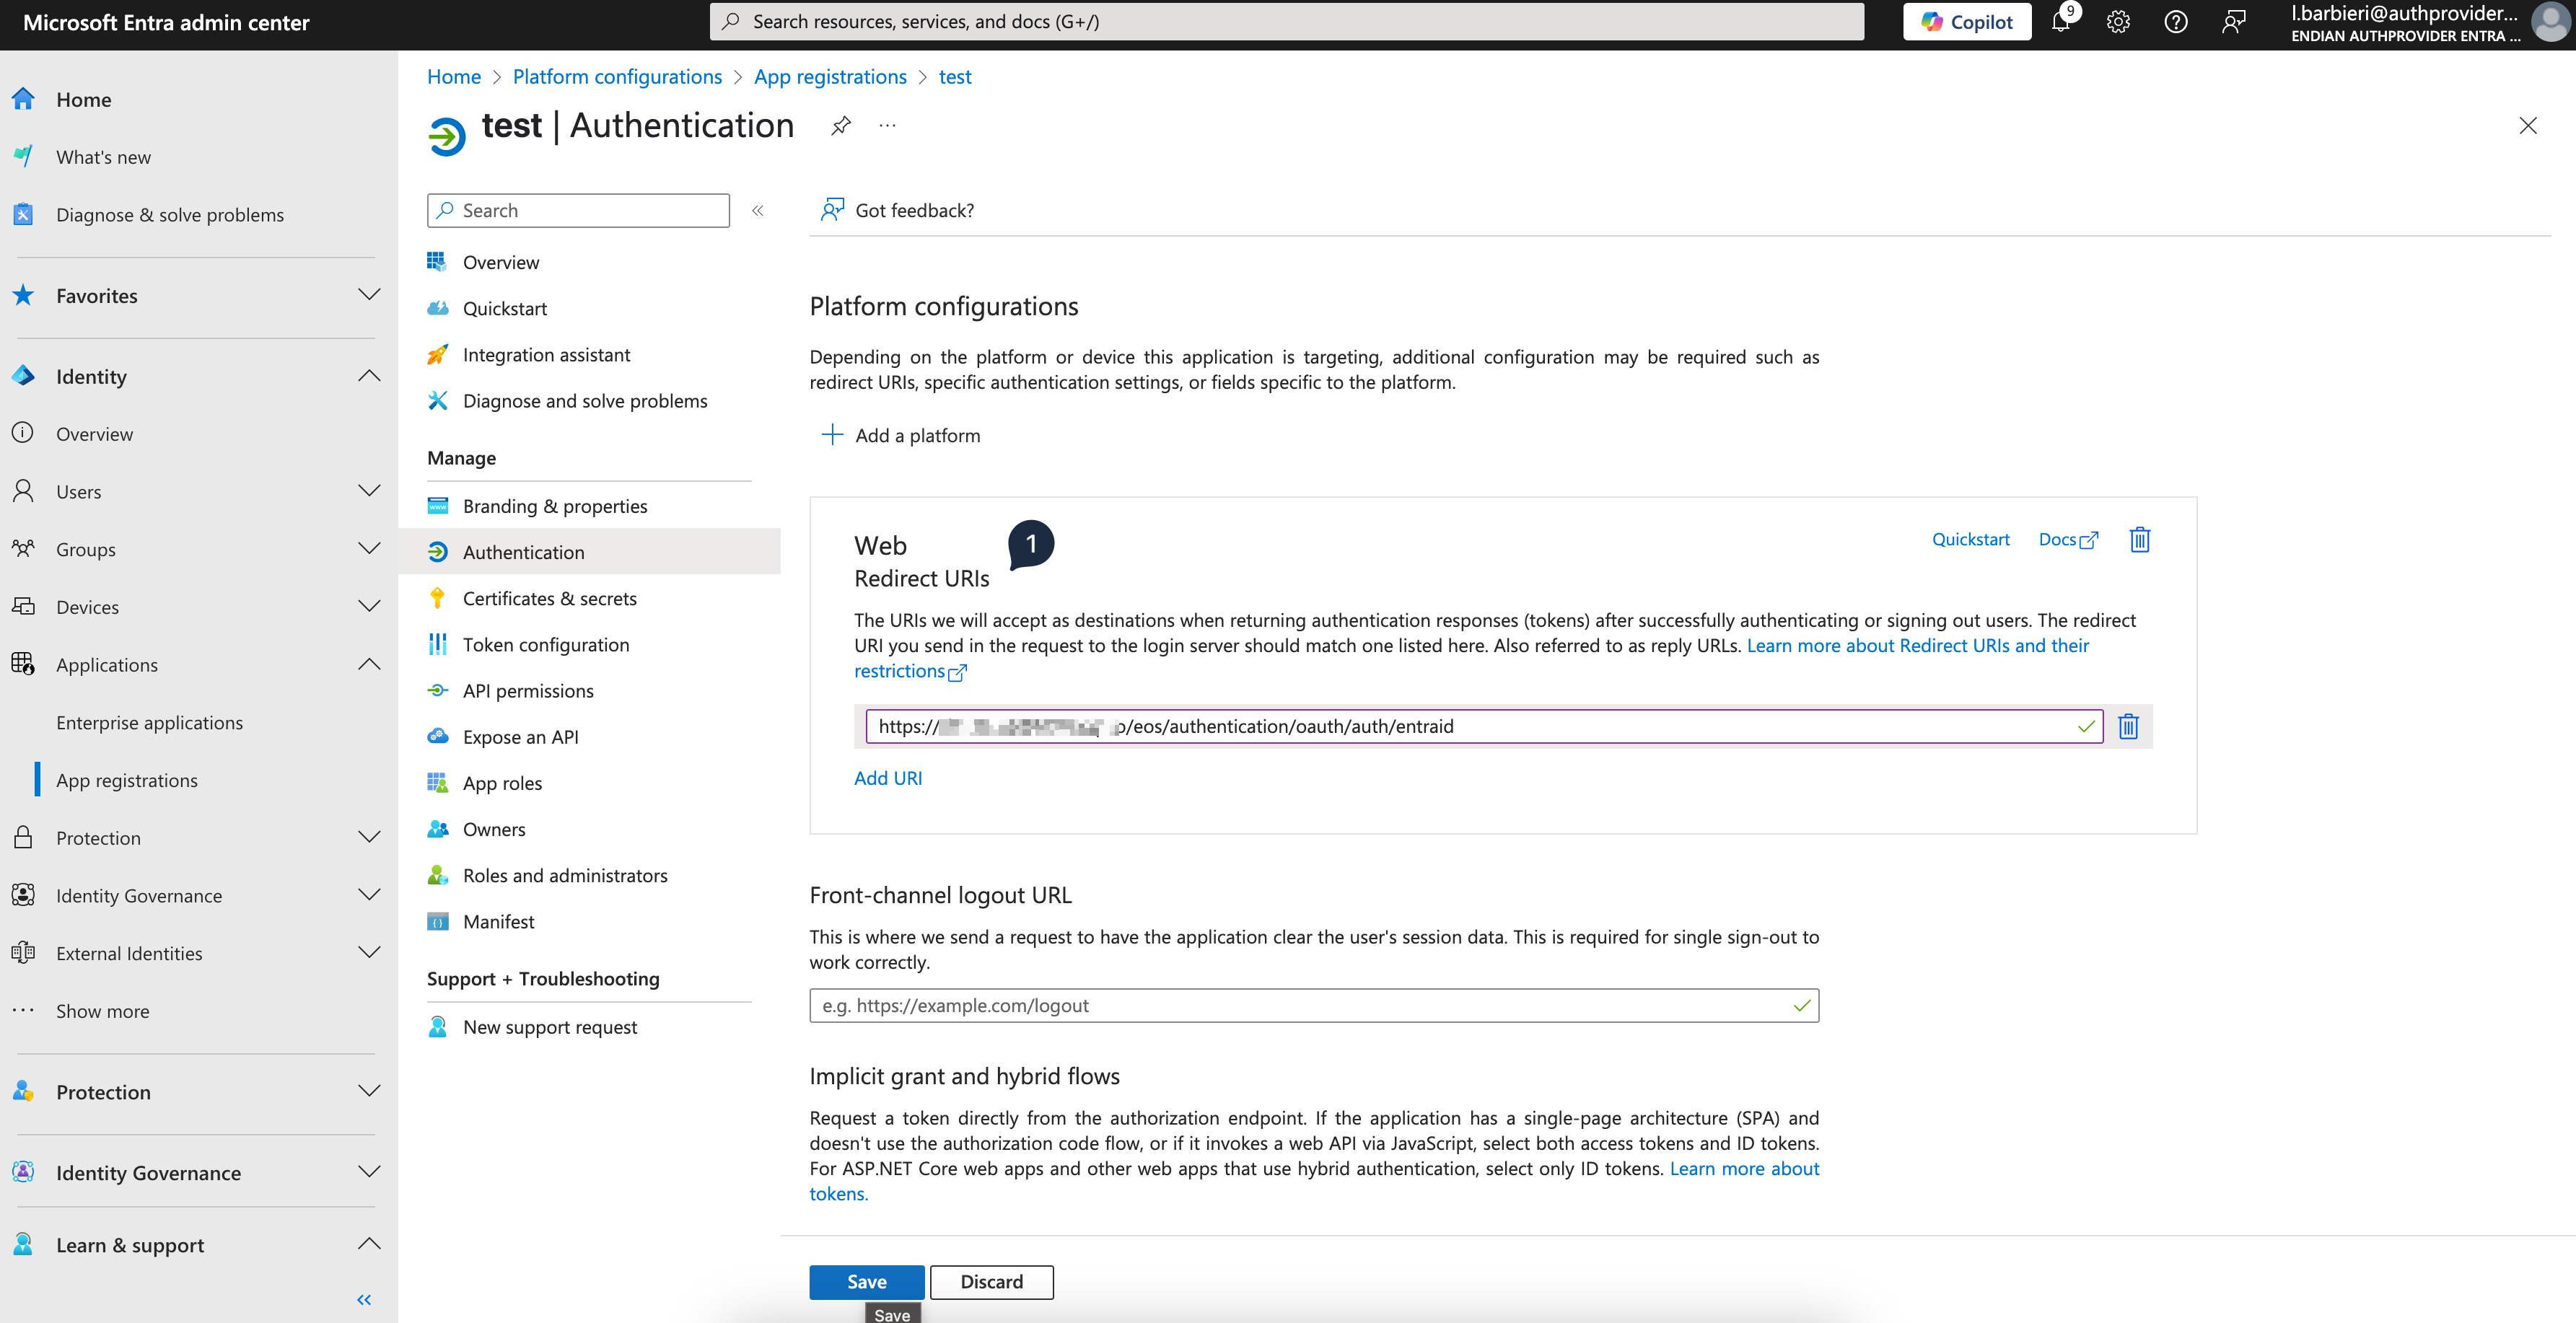The width and height of the screenshot is (2576, 1323).
Task: Collapse the app menu with double chevron
Action: click(758, 210)
